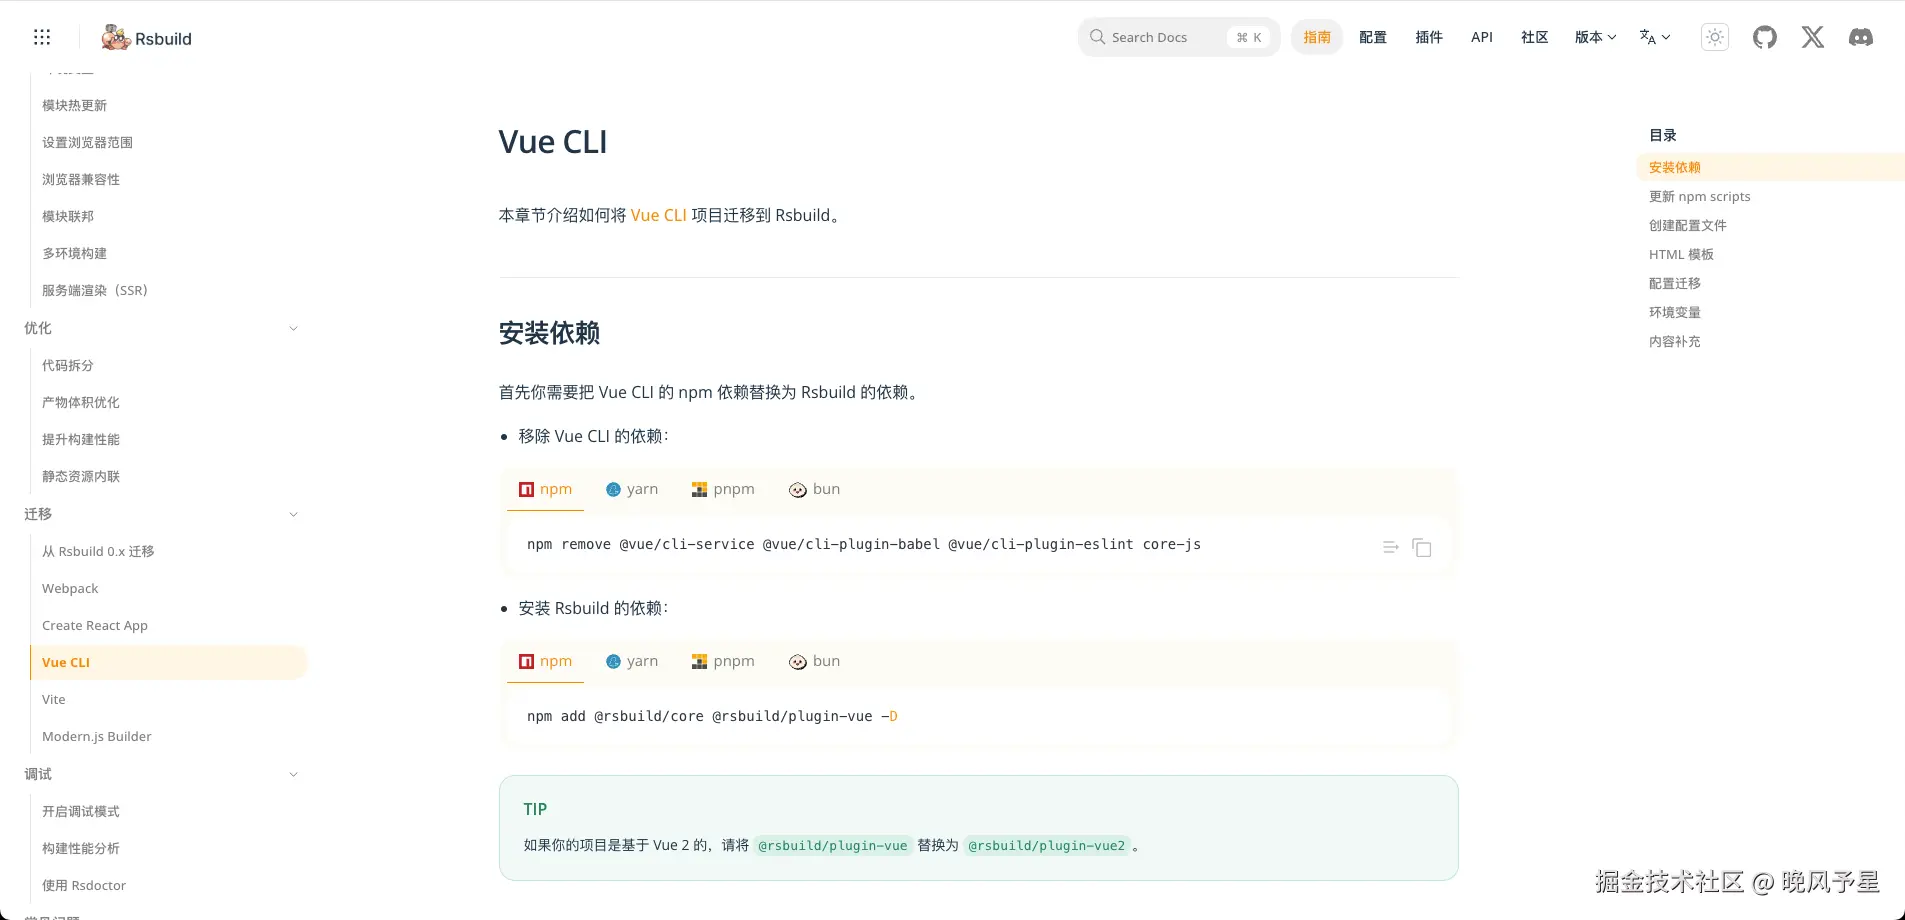The image size is (1905, 920).
Task: Select the 配置 nav item
Action: tap(1373, 37)
